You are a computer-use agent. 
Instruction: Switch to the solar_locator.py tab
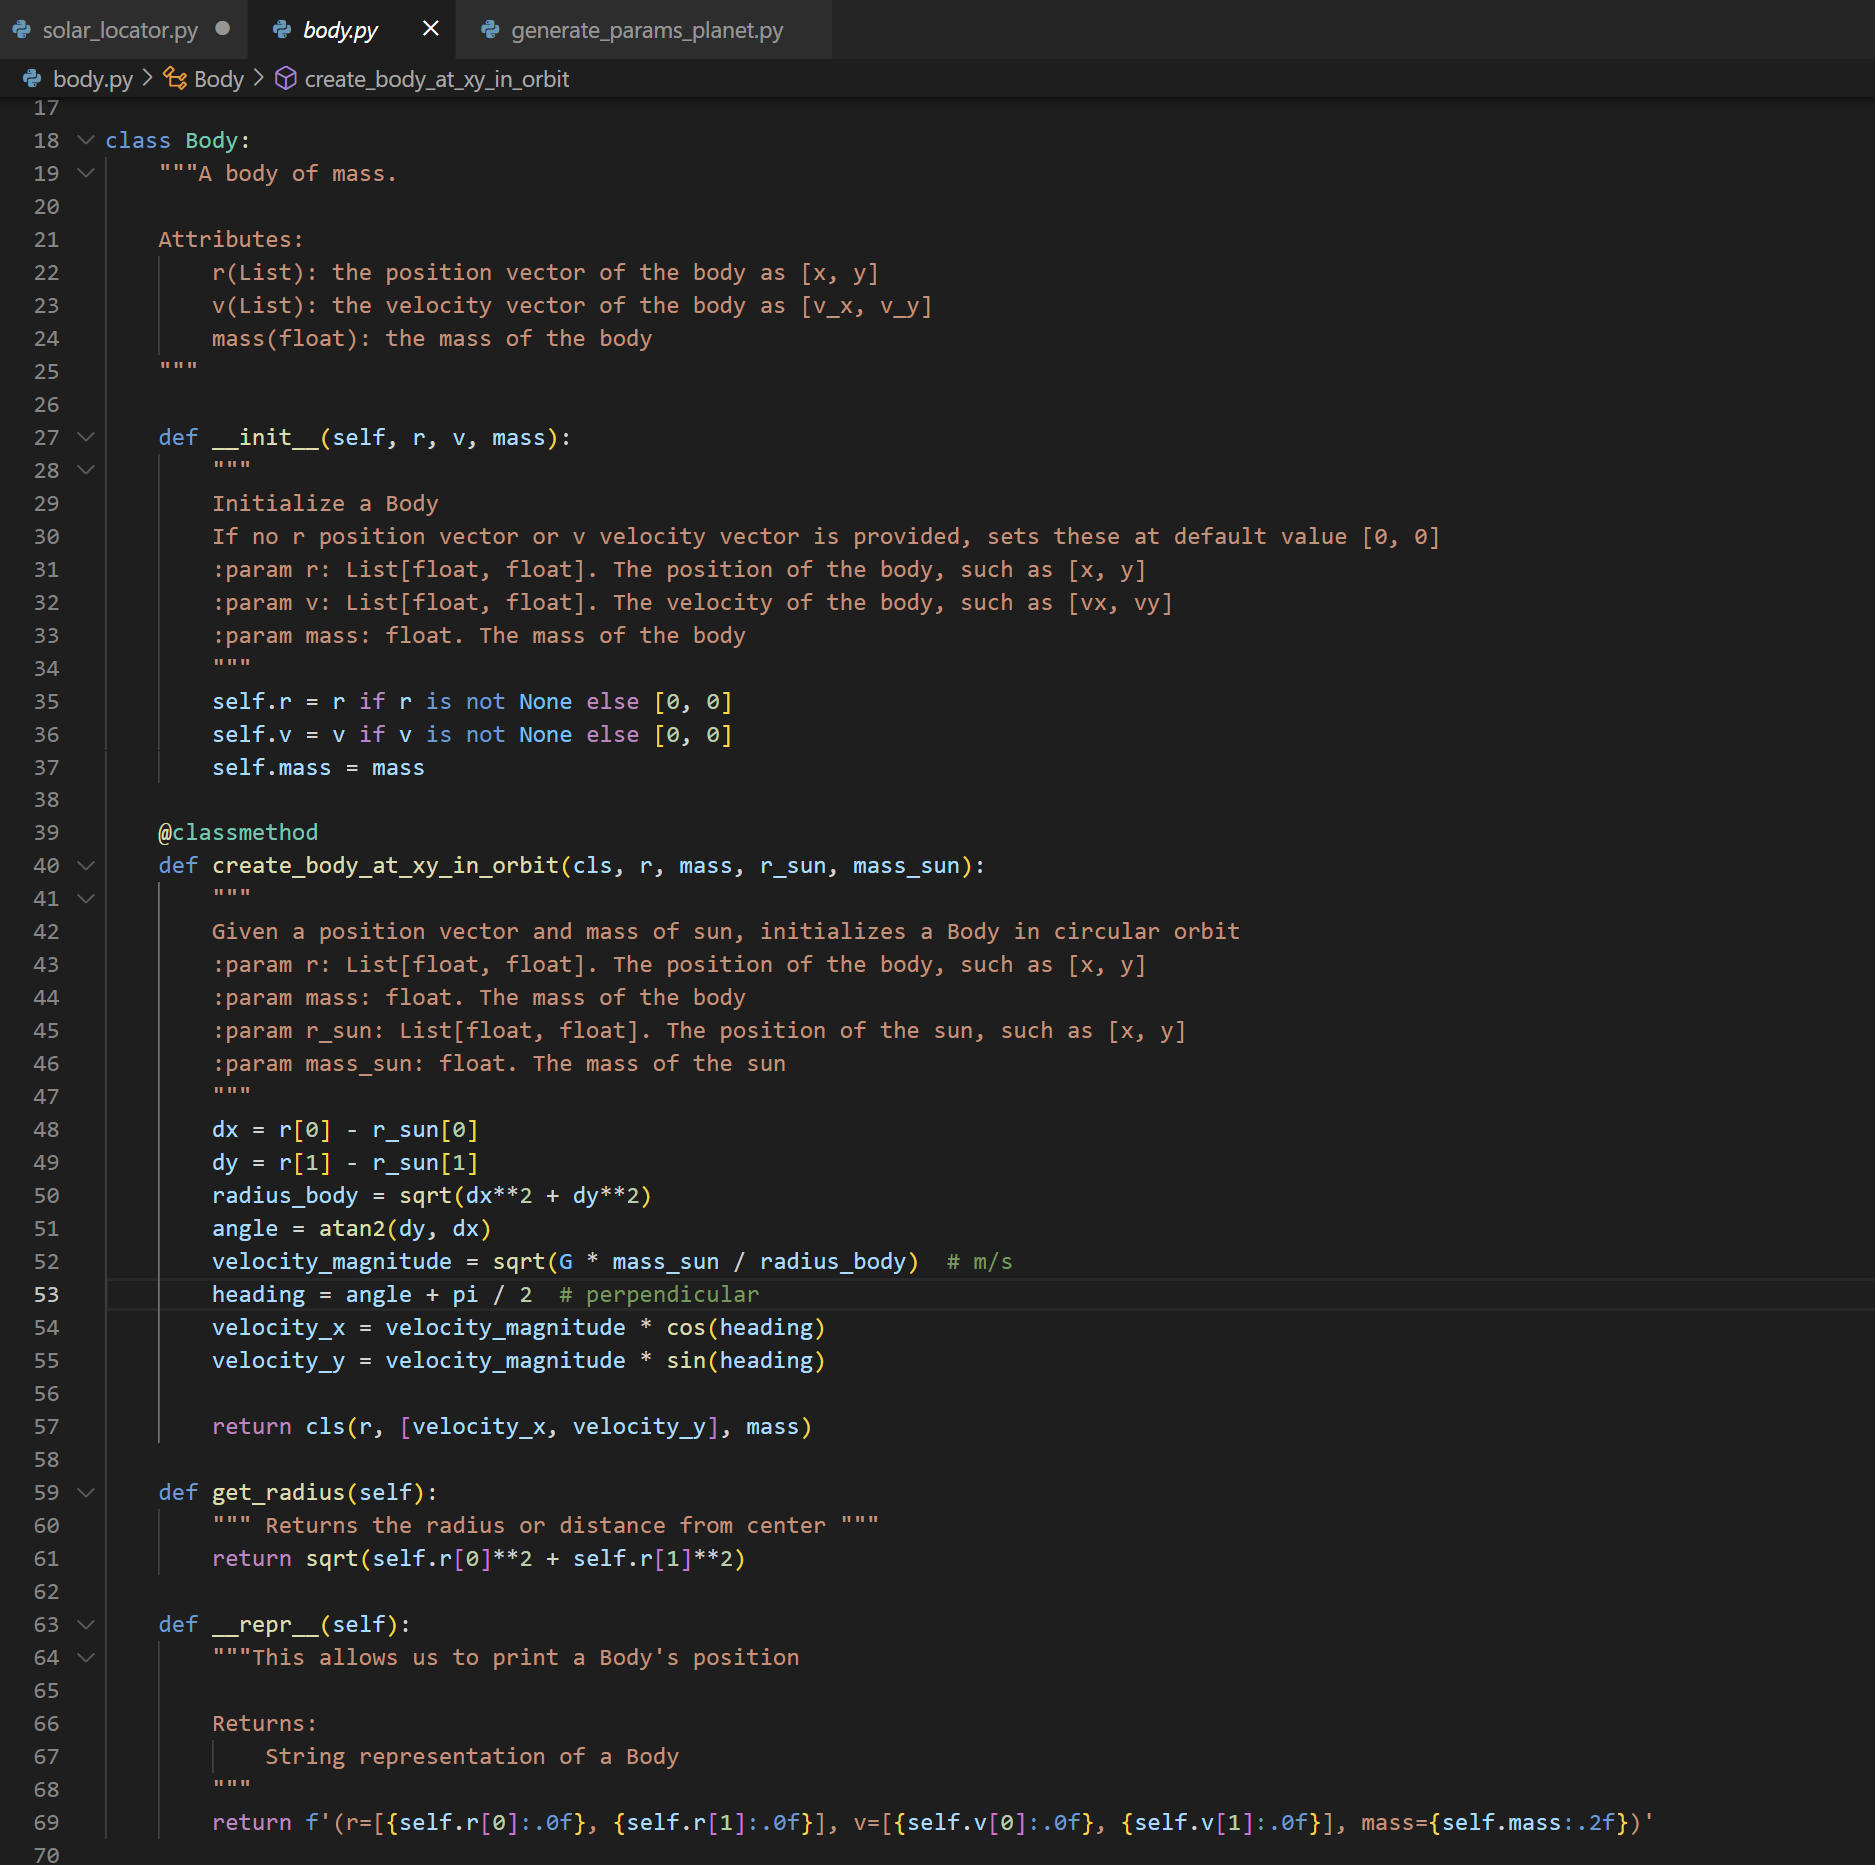click(120, 30)
